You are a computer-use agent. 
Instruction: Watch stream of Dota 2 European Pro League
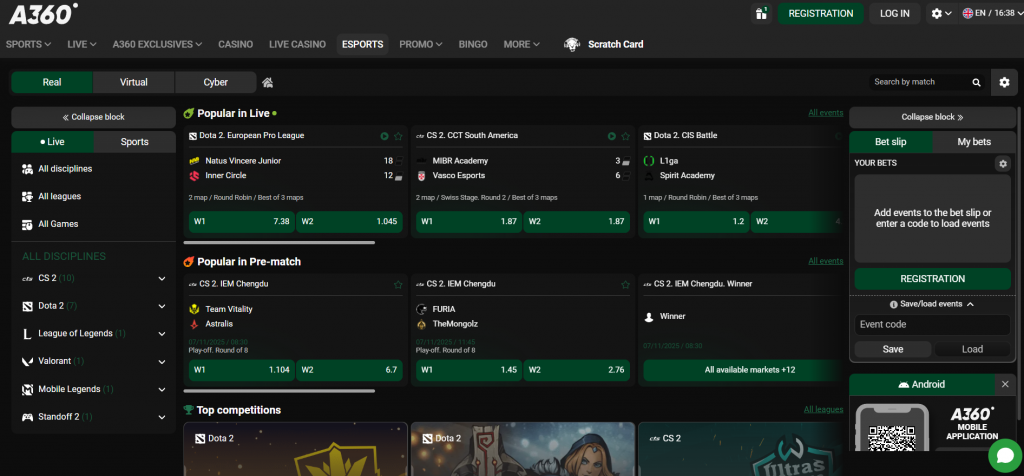click(x=385, y=136)
